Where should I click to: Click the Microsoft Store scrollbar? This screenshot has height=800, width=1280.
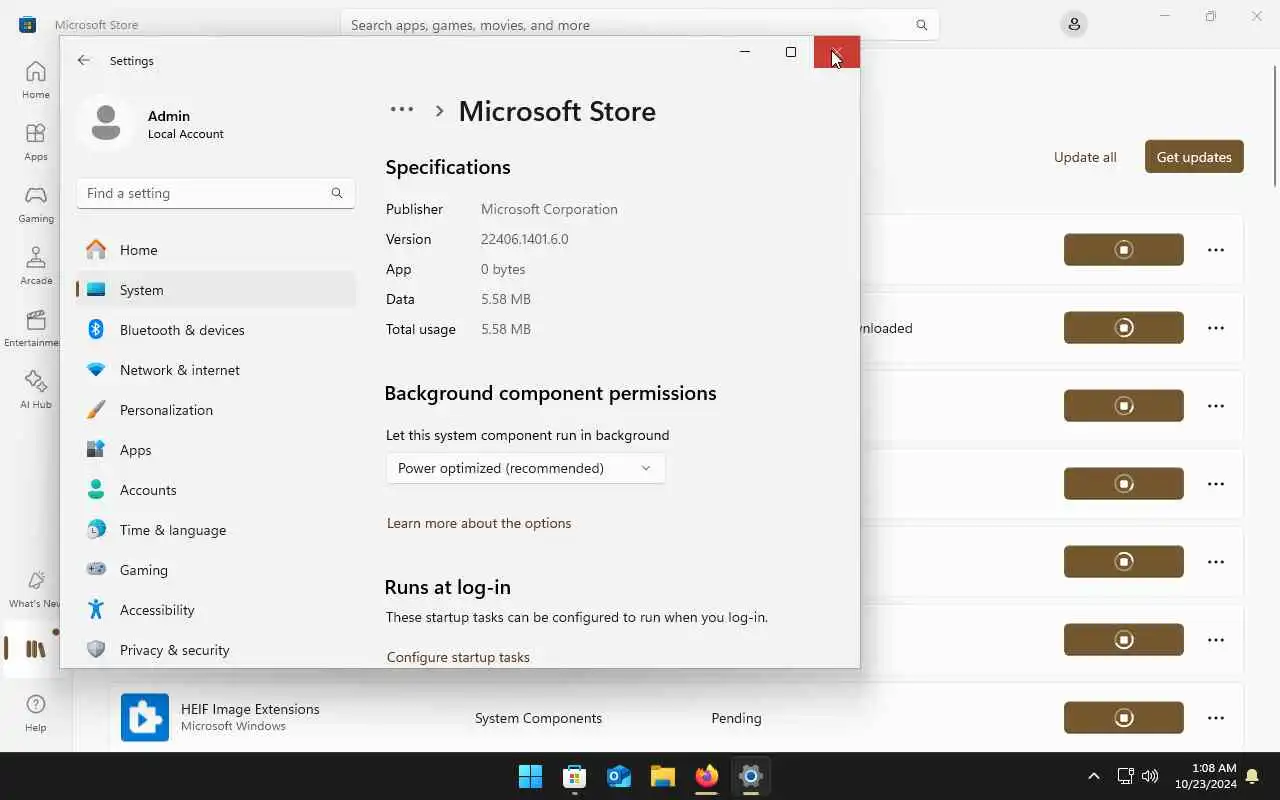pos(1274,125)
